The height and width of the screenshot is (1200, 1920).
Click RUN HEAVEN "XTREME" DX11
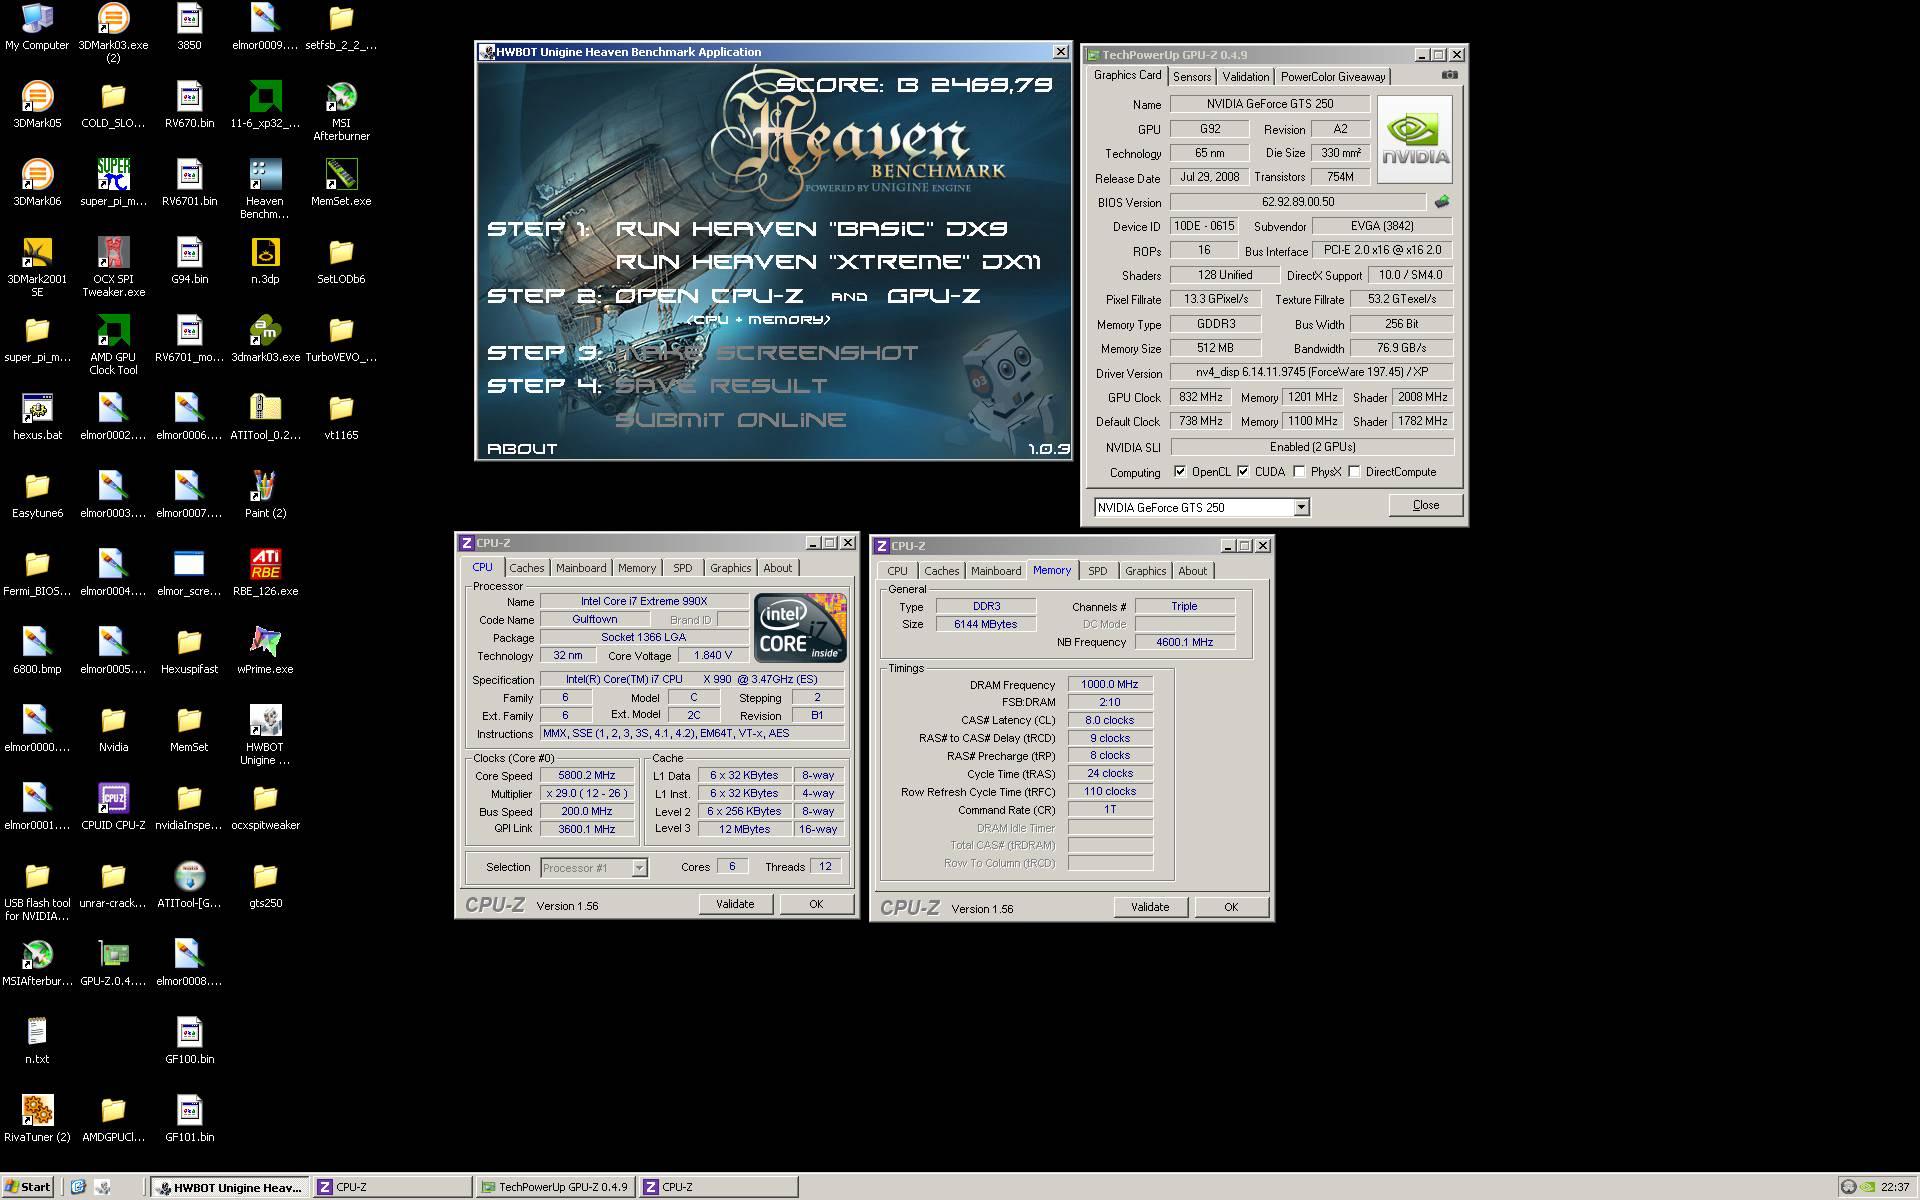click(x=828, y=262)
